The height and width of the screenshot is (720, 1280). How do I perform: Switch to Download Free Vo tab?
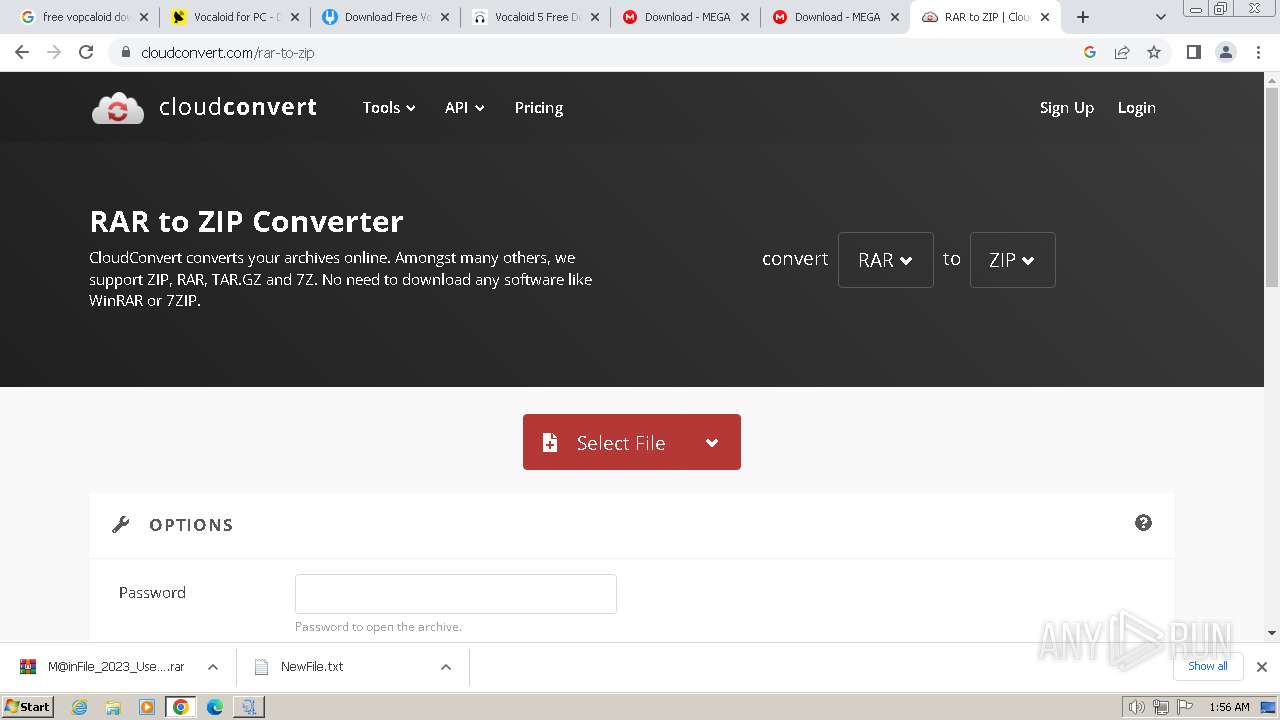point(386,17)
